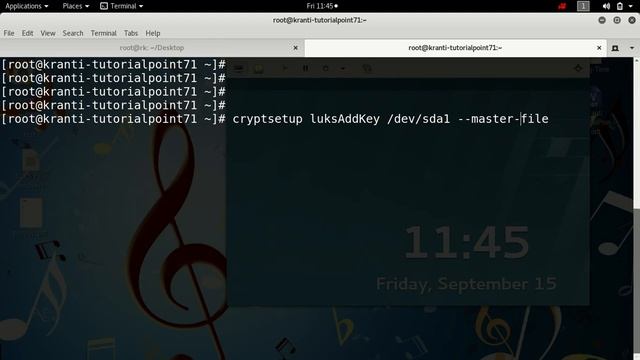The width and height of the screenshot is (640, 360).
Task: Click the new tab icon beside tabs
Action: tap(615, 48)
